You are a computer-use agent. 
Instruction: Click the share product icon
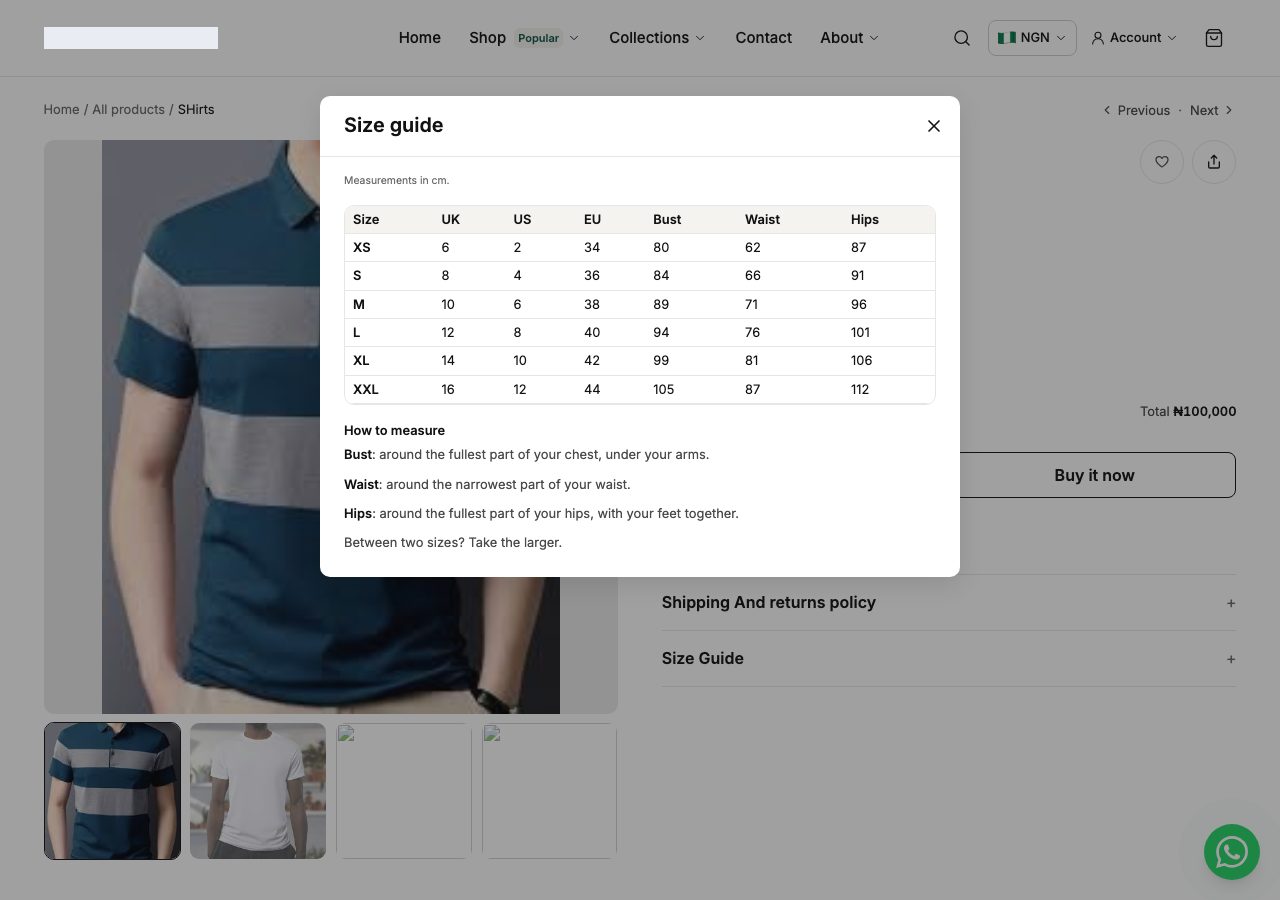[x=1214, y=162]
